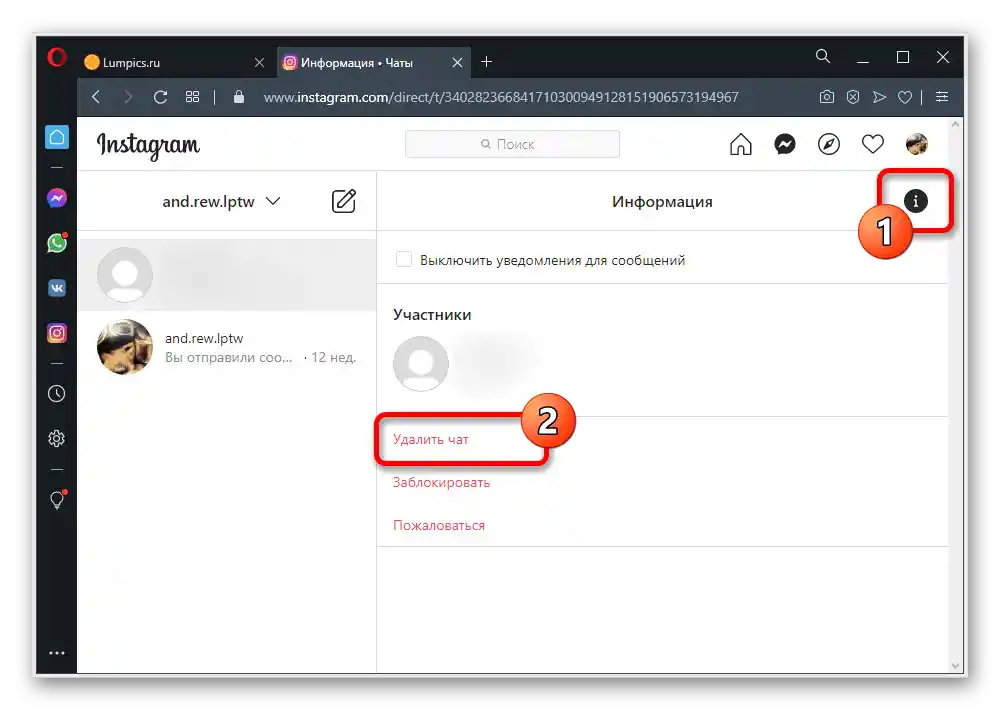Click the page scrollbar down arrow

[x=955, y=665]
